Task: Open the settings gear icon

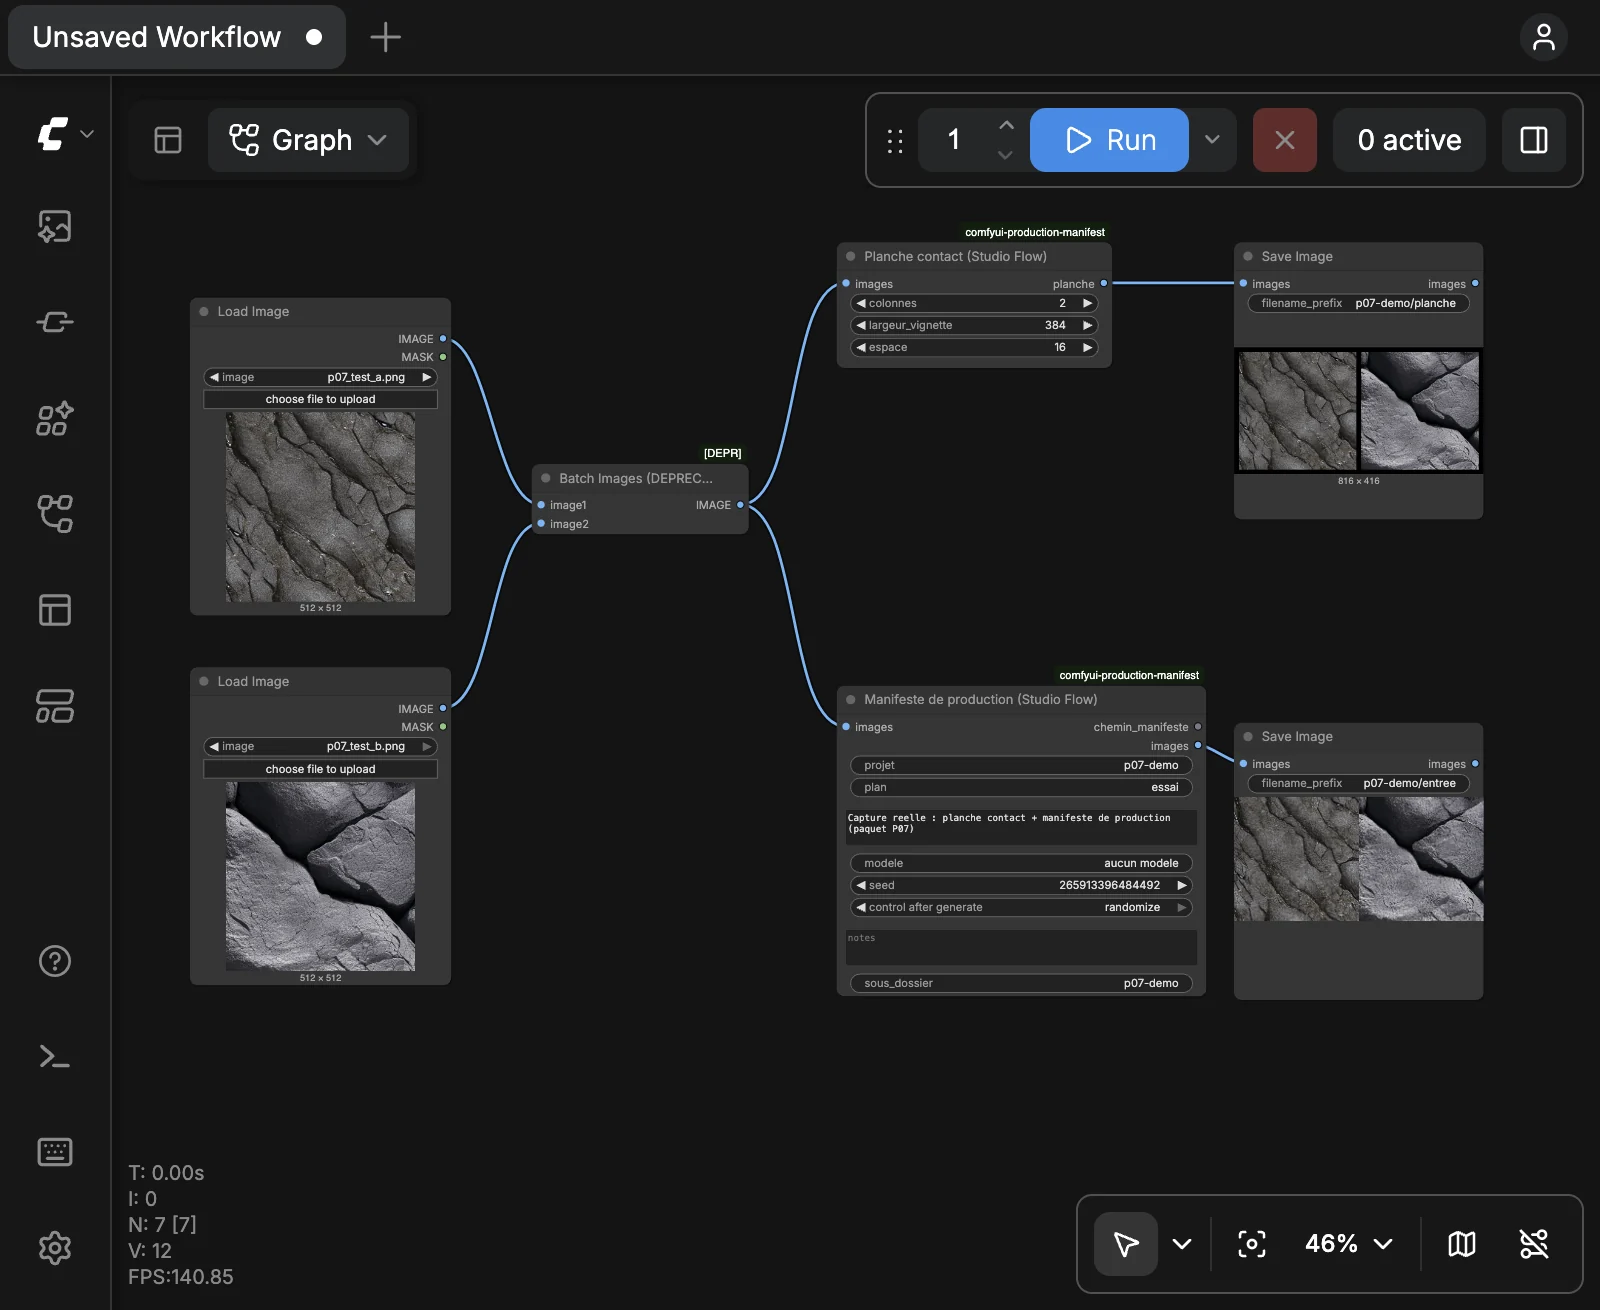Action: click(x=55, y=1248)
